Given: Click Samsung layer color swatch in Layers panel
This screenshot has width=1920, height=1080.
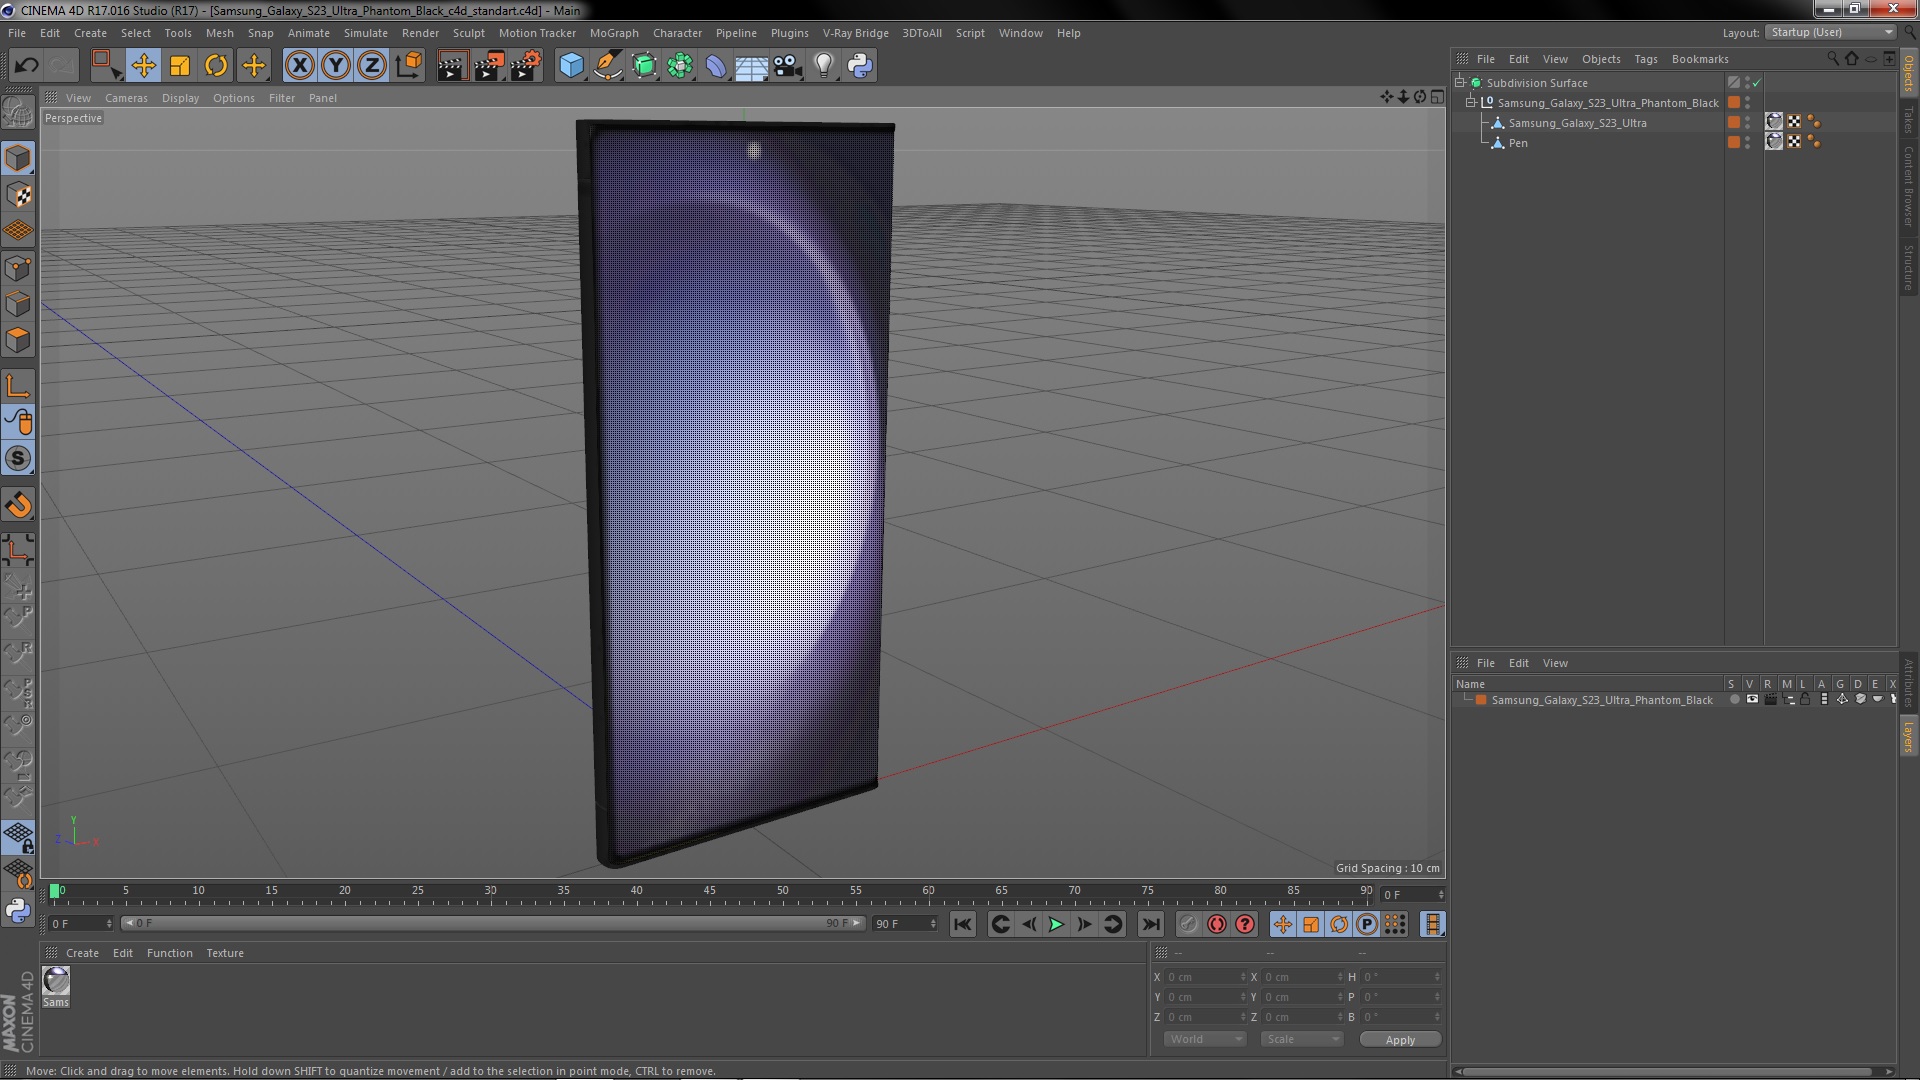Looking at the screenshot, I should coord(1481,700).
